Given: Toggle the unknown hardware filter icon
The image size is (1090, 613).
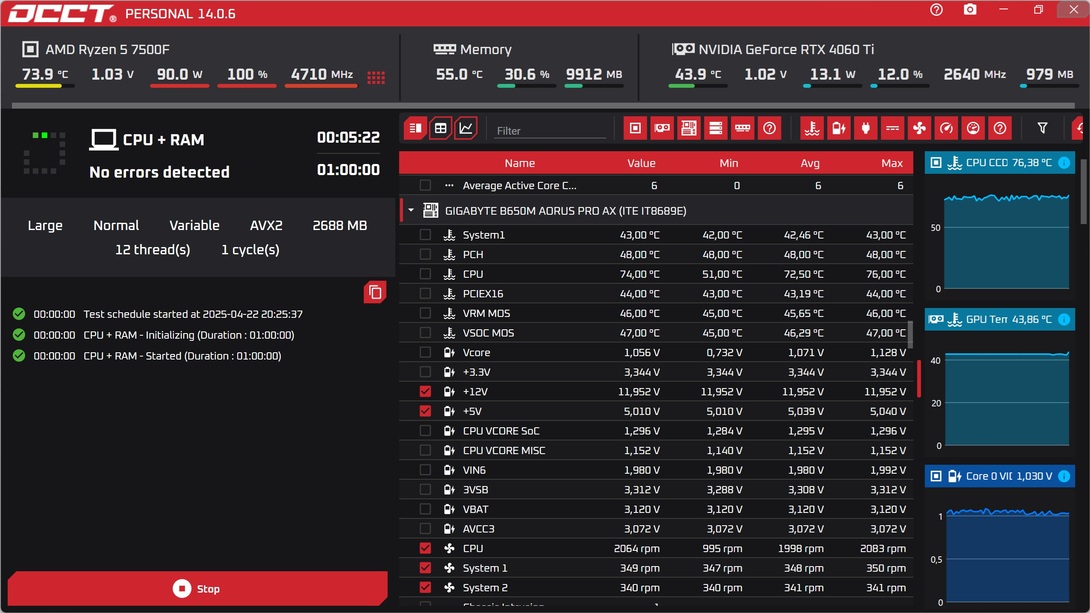Looking at the screenshot, I should coord(770,128).
